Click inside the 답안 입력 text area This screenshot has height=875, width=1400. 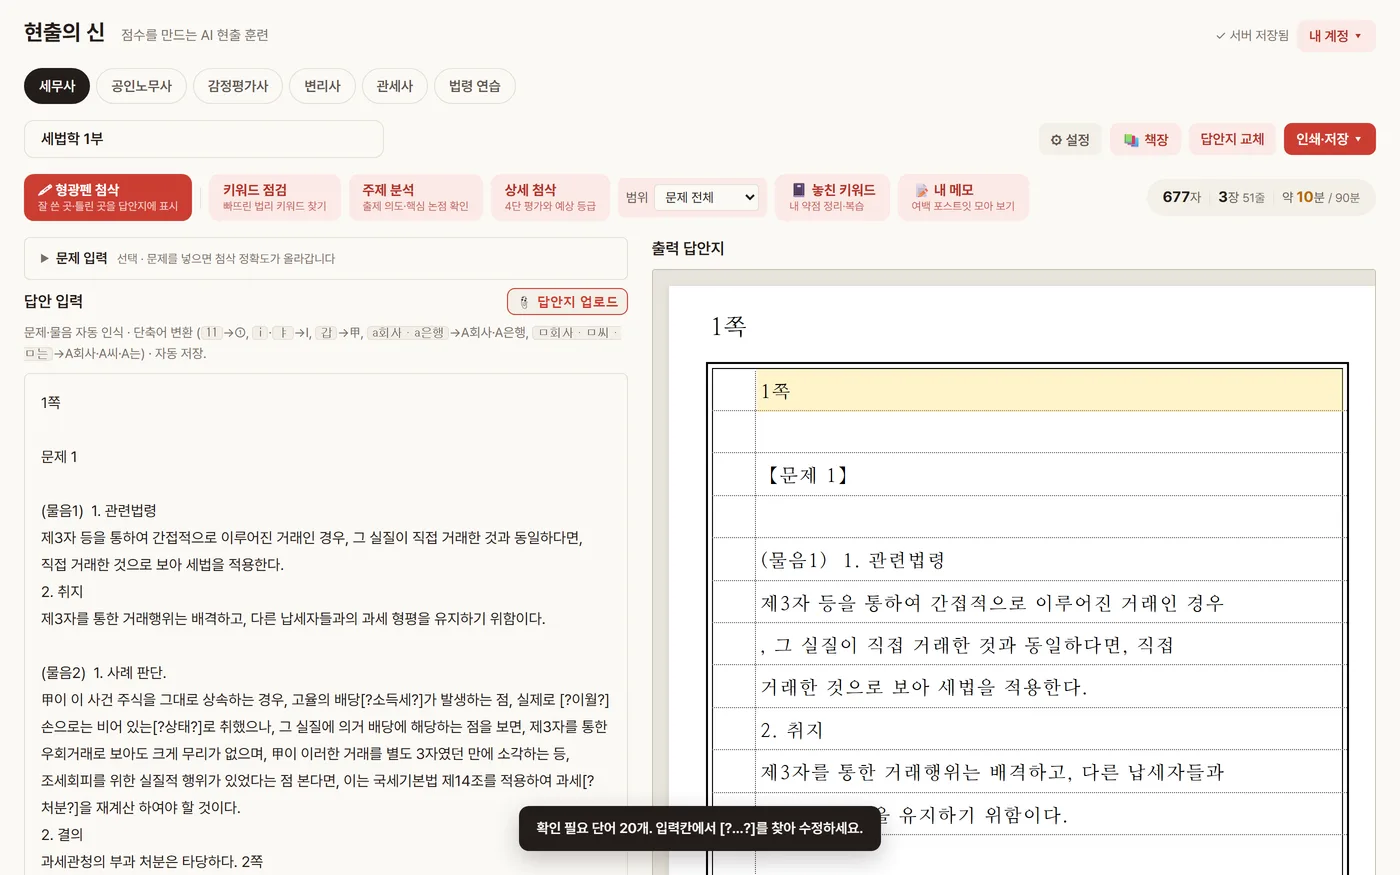pyautogui.click(x=326, y=624)
